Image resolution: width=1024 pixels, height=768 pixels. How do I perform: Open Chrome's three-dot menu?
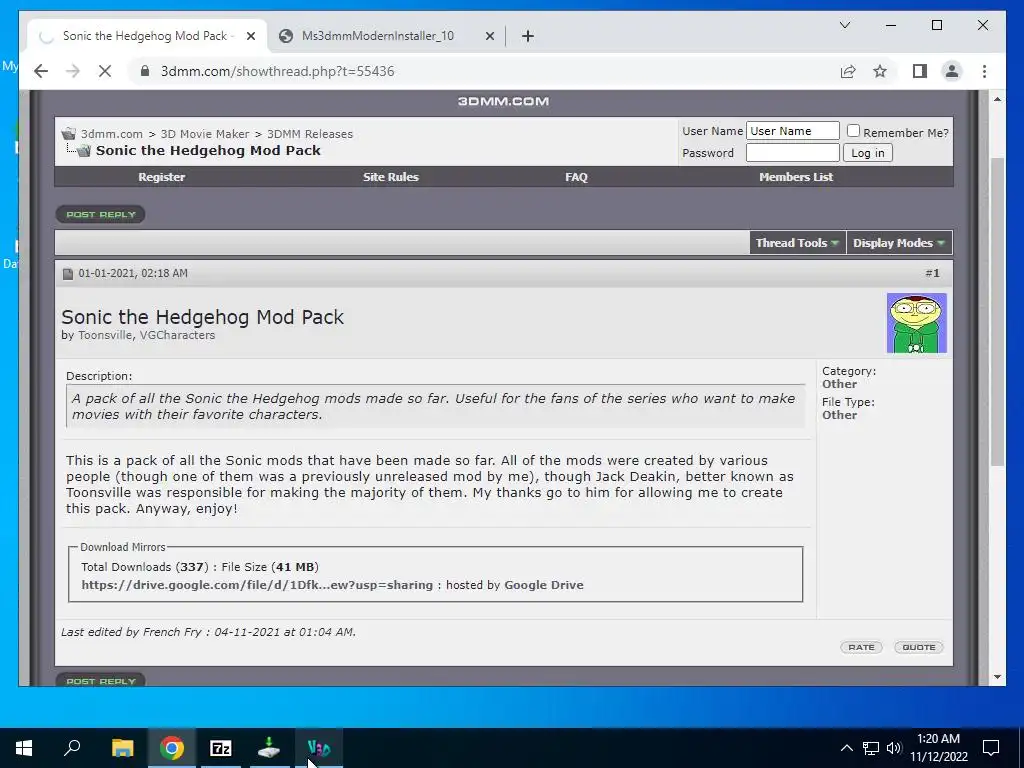point(984,71)
